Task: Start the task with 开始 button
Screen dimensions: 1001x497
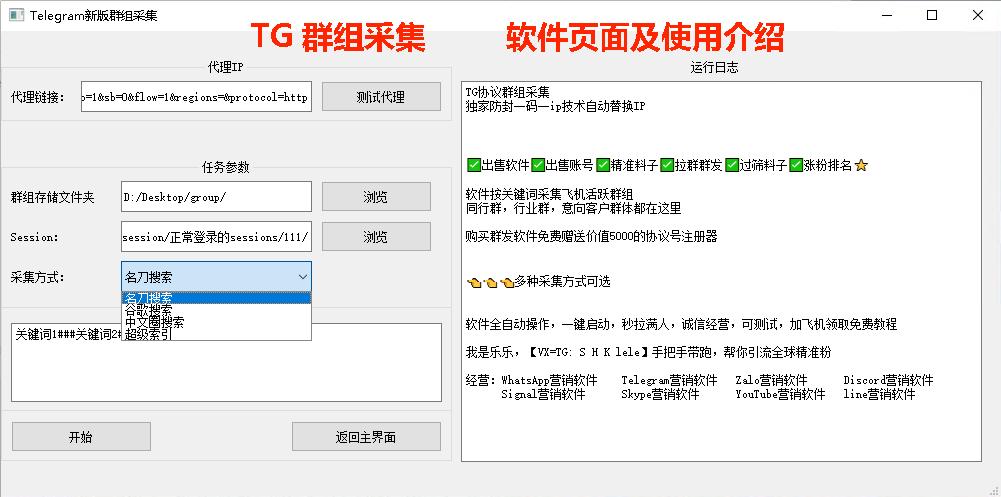Action: click(81, 437)
